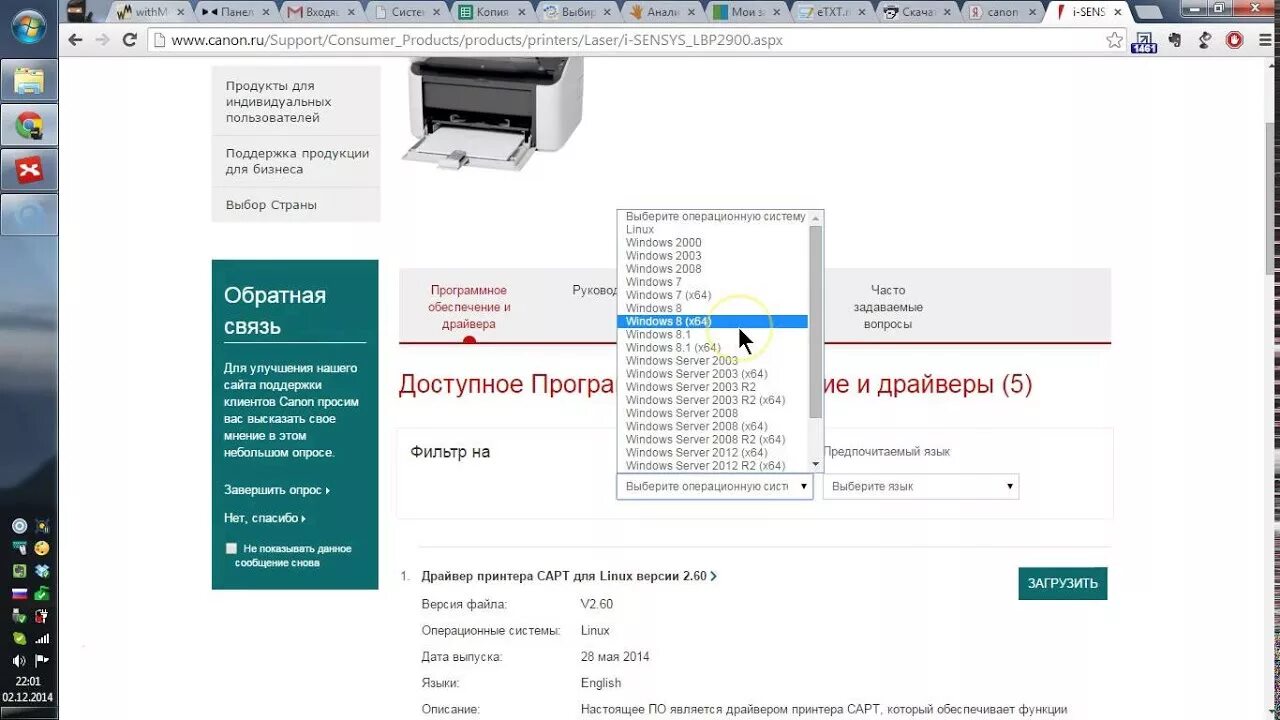Image resolution: width=1280 pixels, height=720 pixels.
Task: Click 'Завершить опрос' link
Action: point(276,490)
